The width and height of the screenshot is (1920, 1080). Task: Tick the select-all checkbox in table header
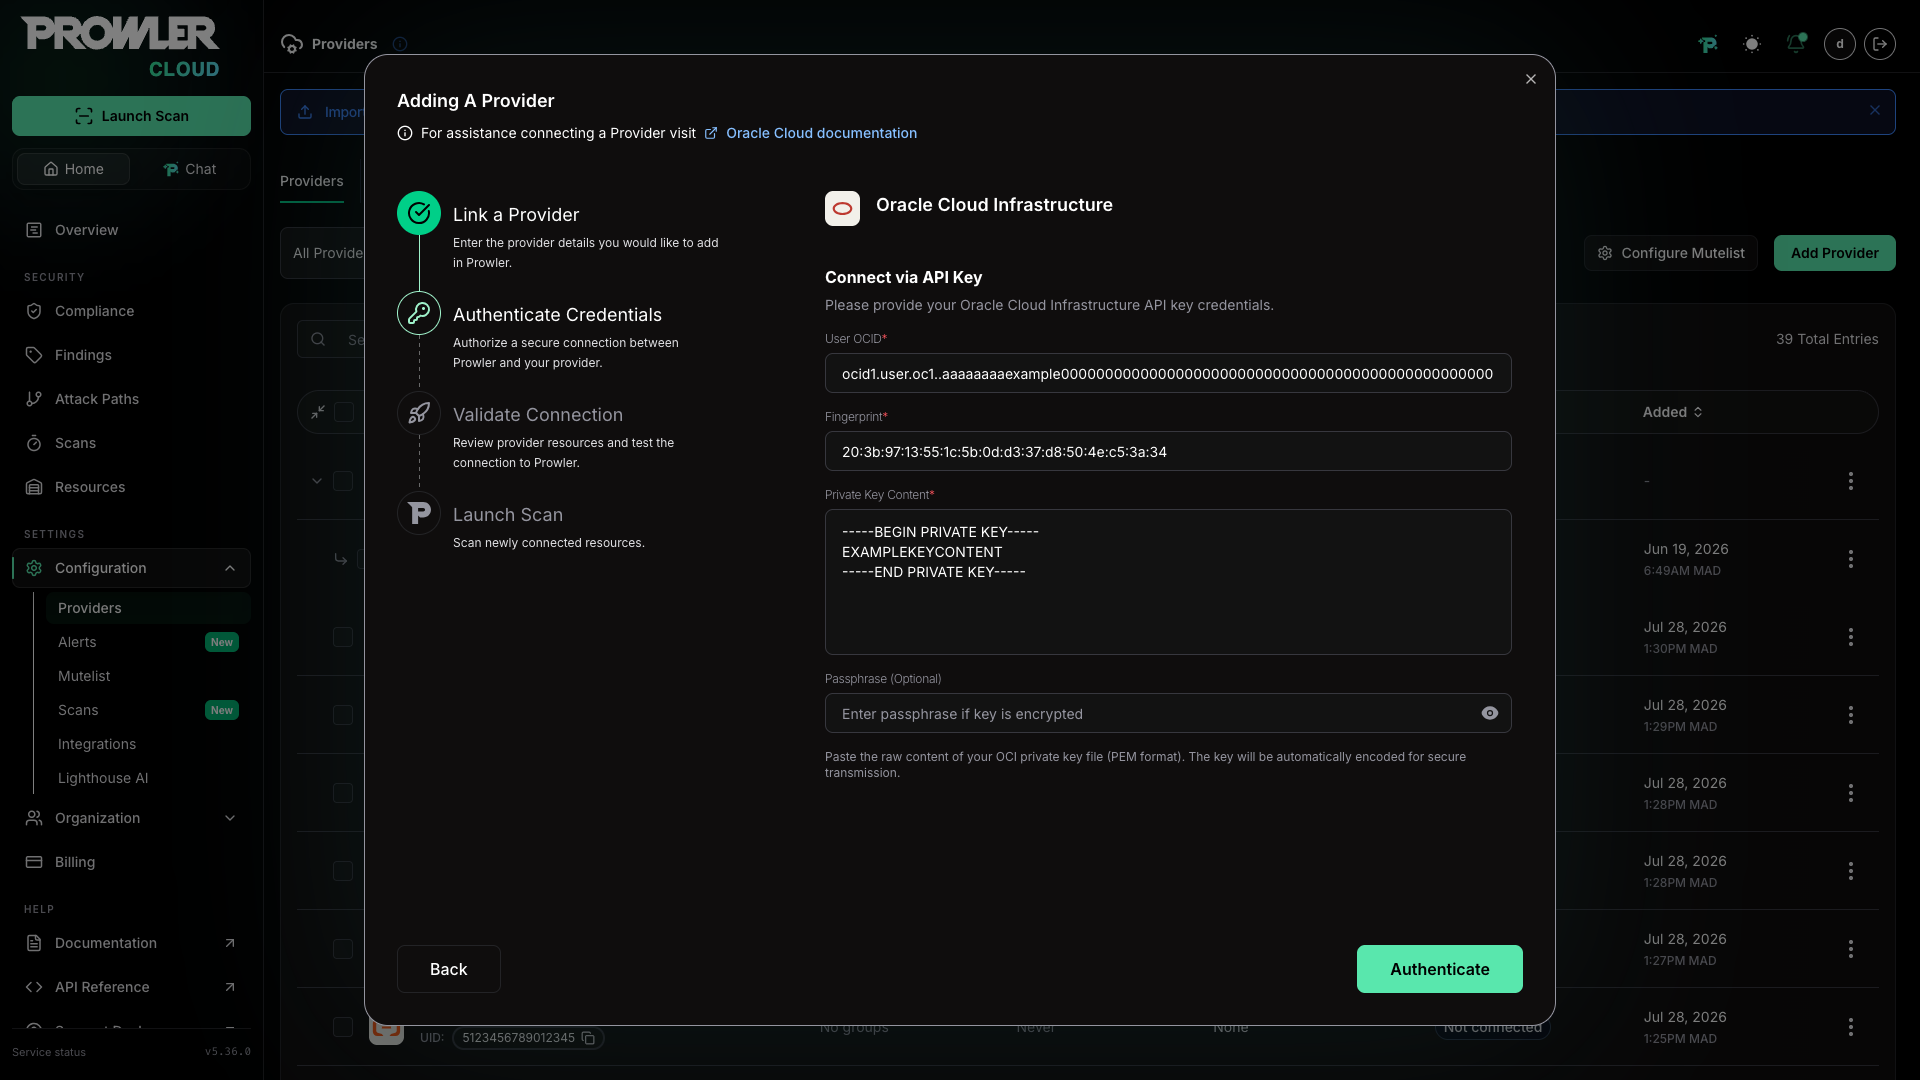(x=343, y=412)
